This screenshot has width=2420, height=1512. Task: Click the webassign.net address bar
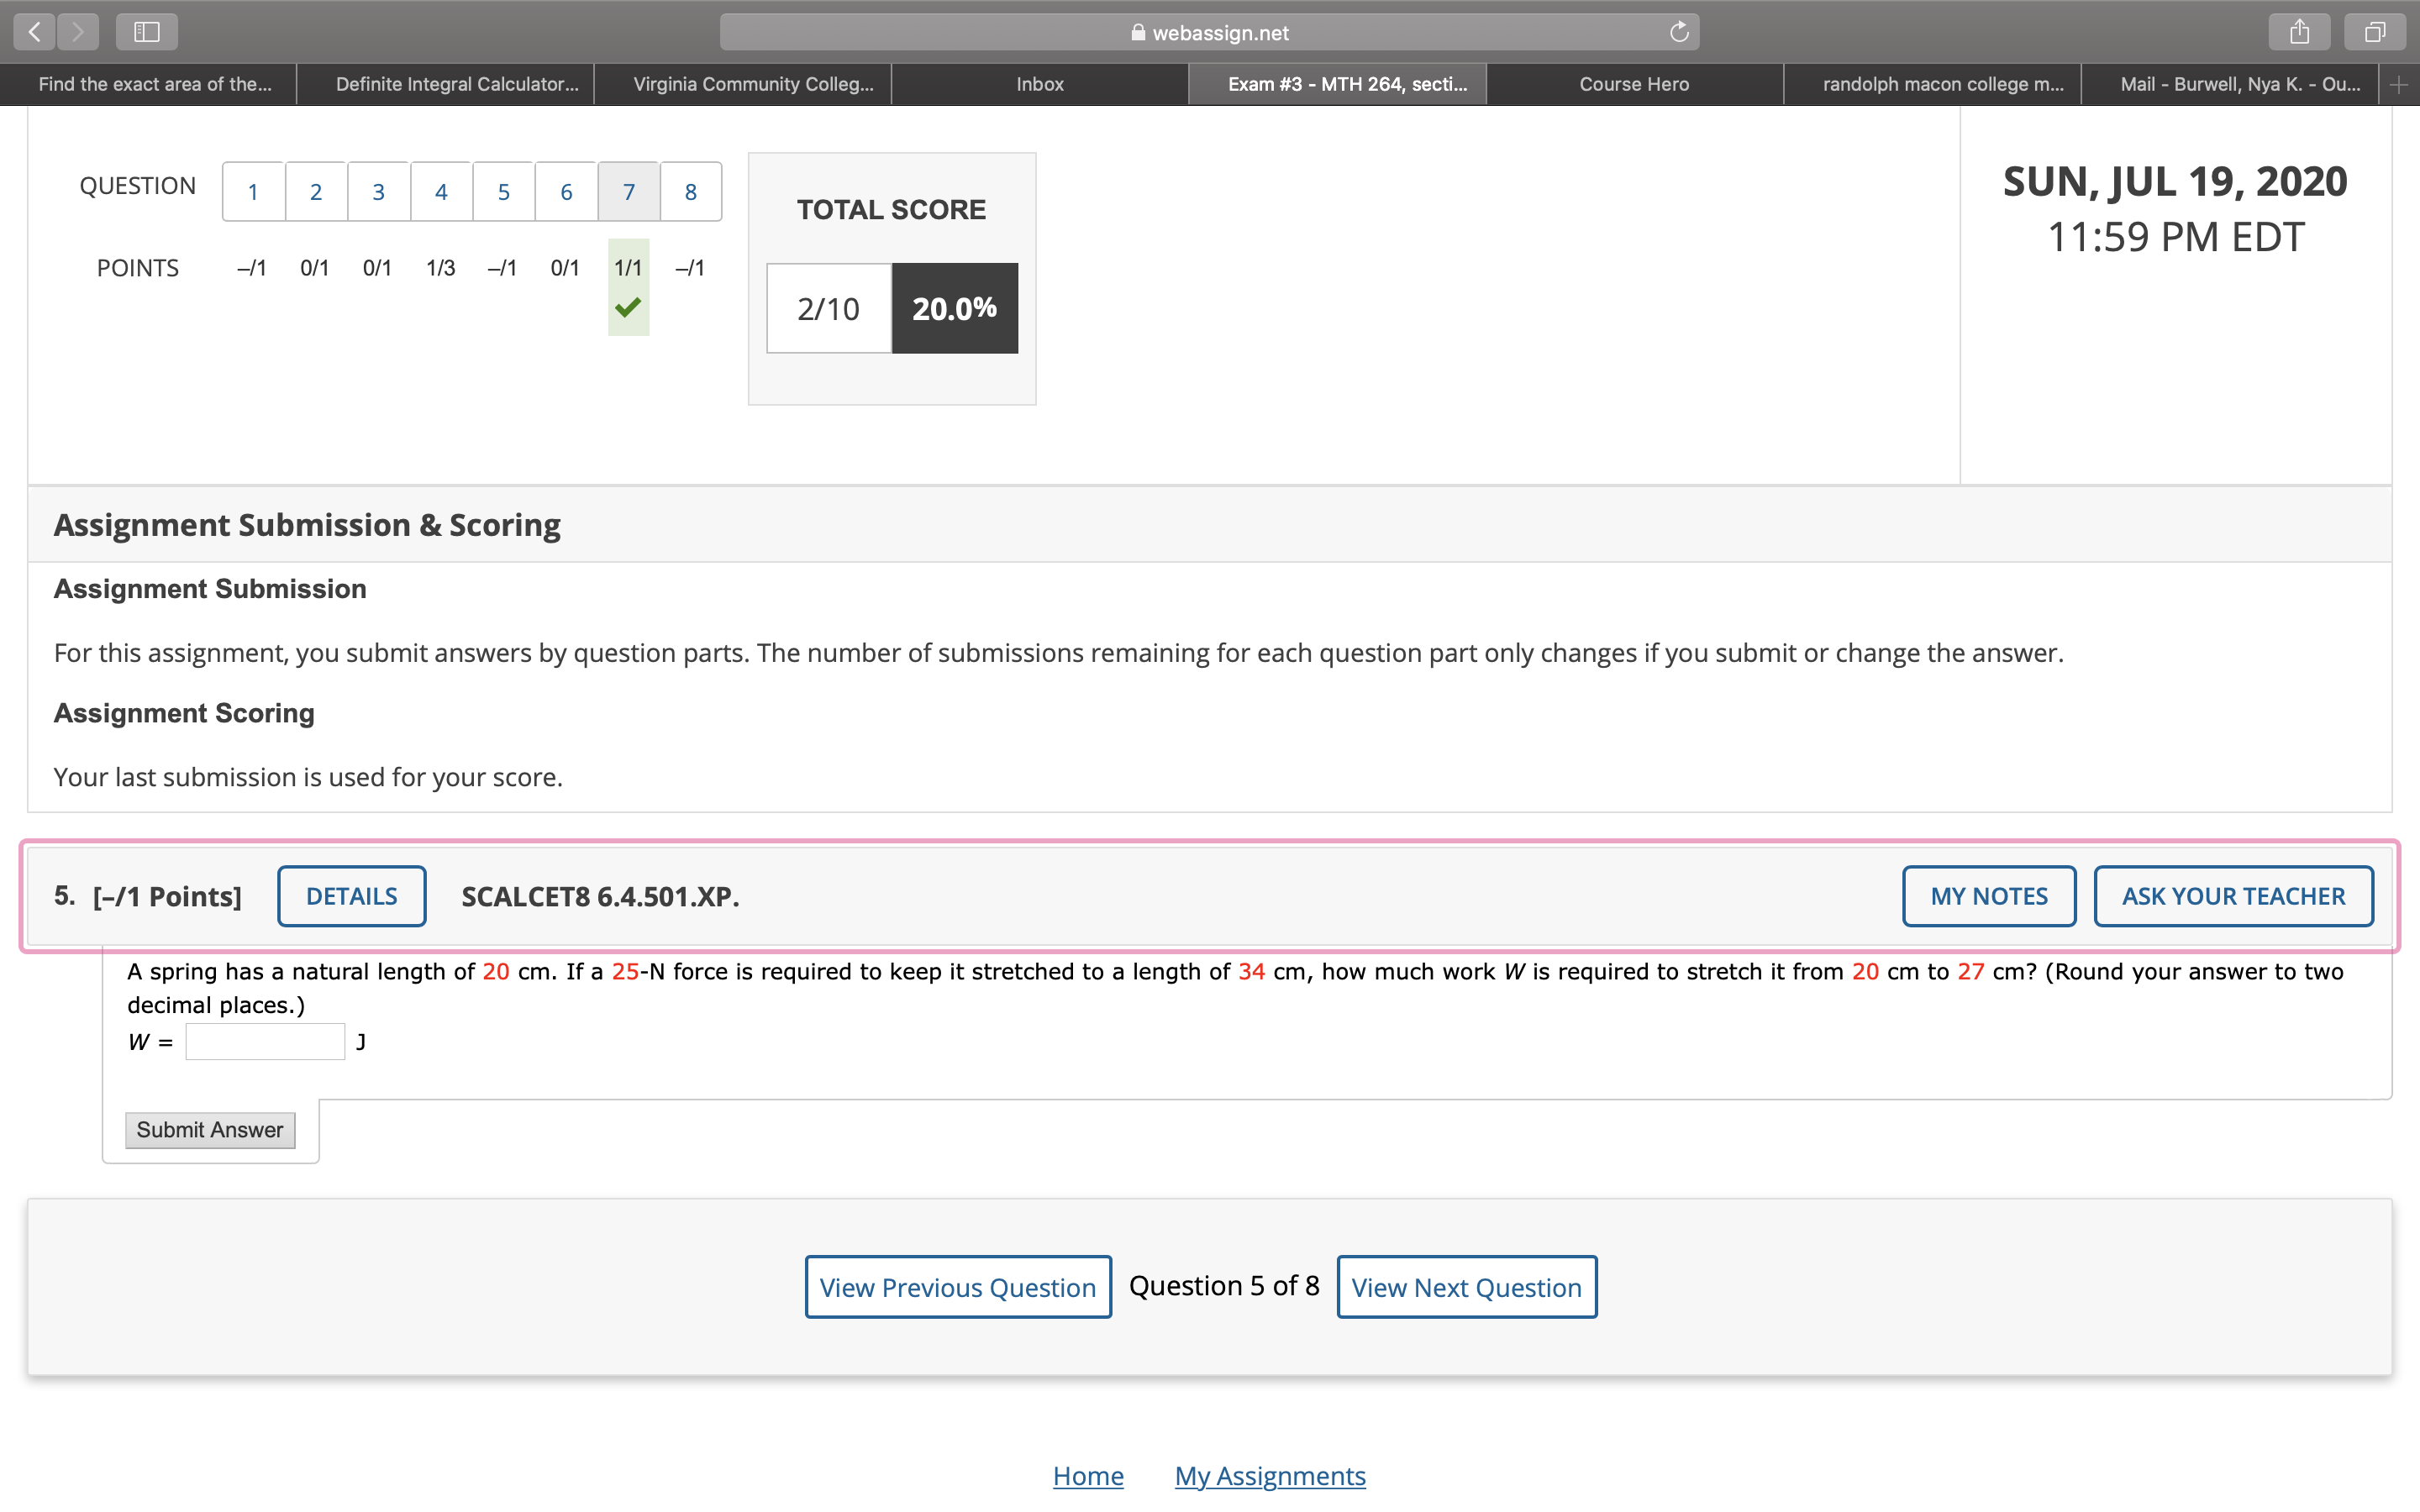(x=1208, y=32)
